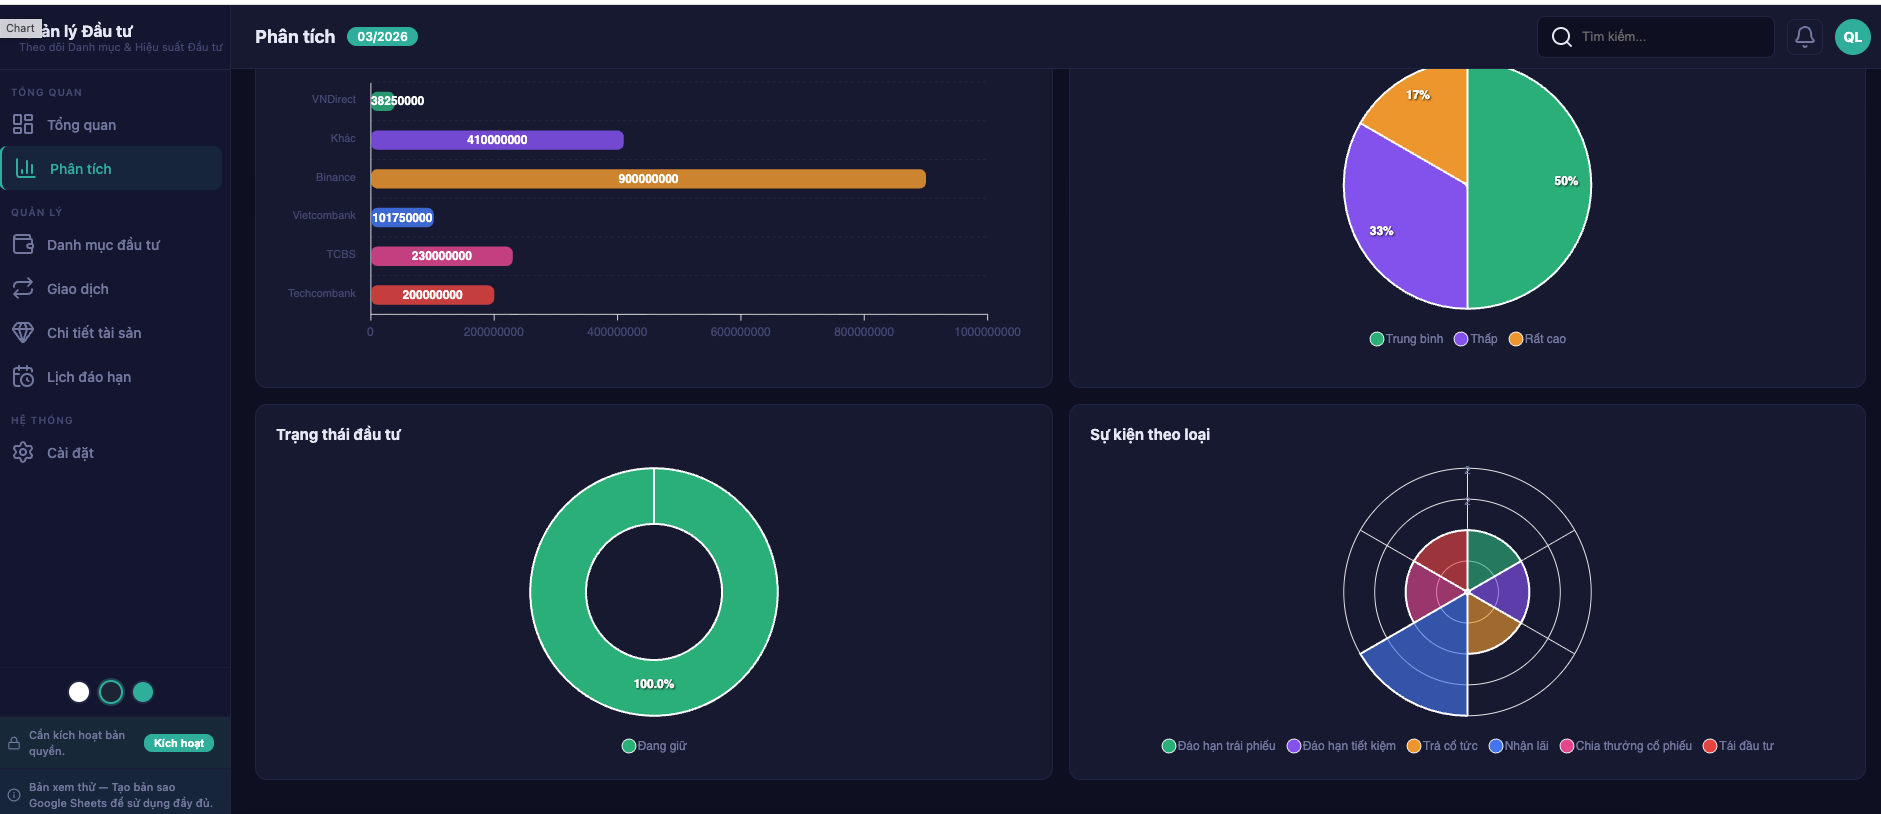
Task: Click the Lịch đáo hạn calendar icon
Action: [23, 376]
